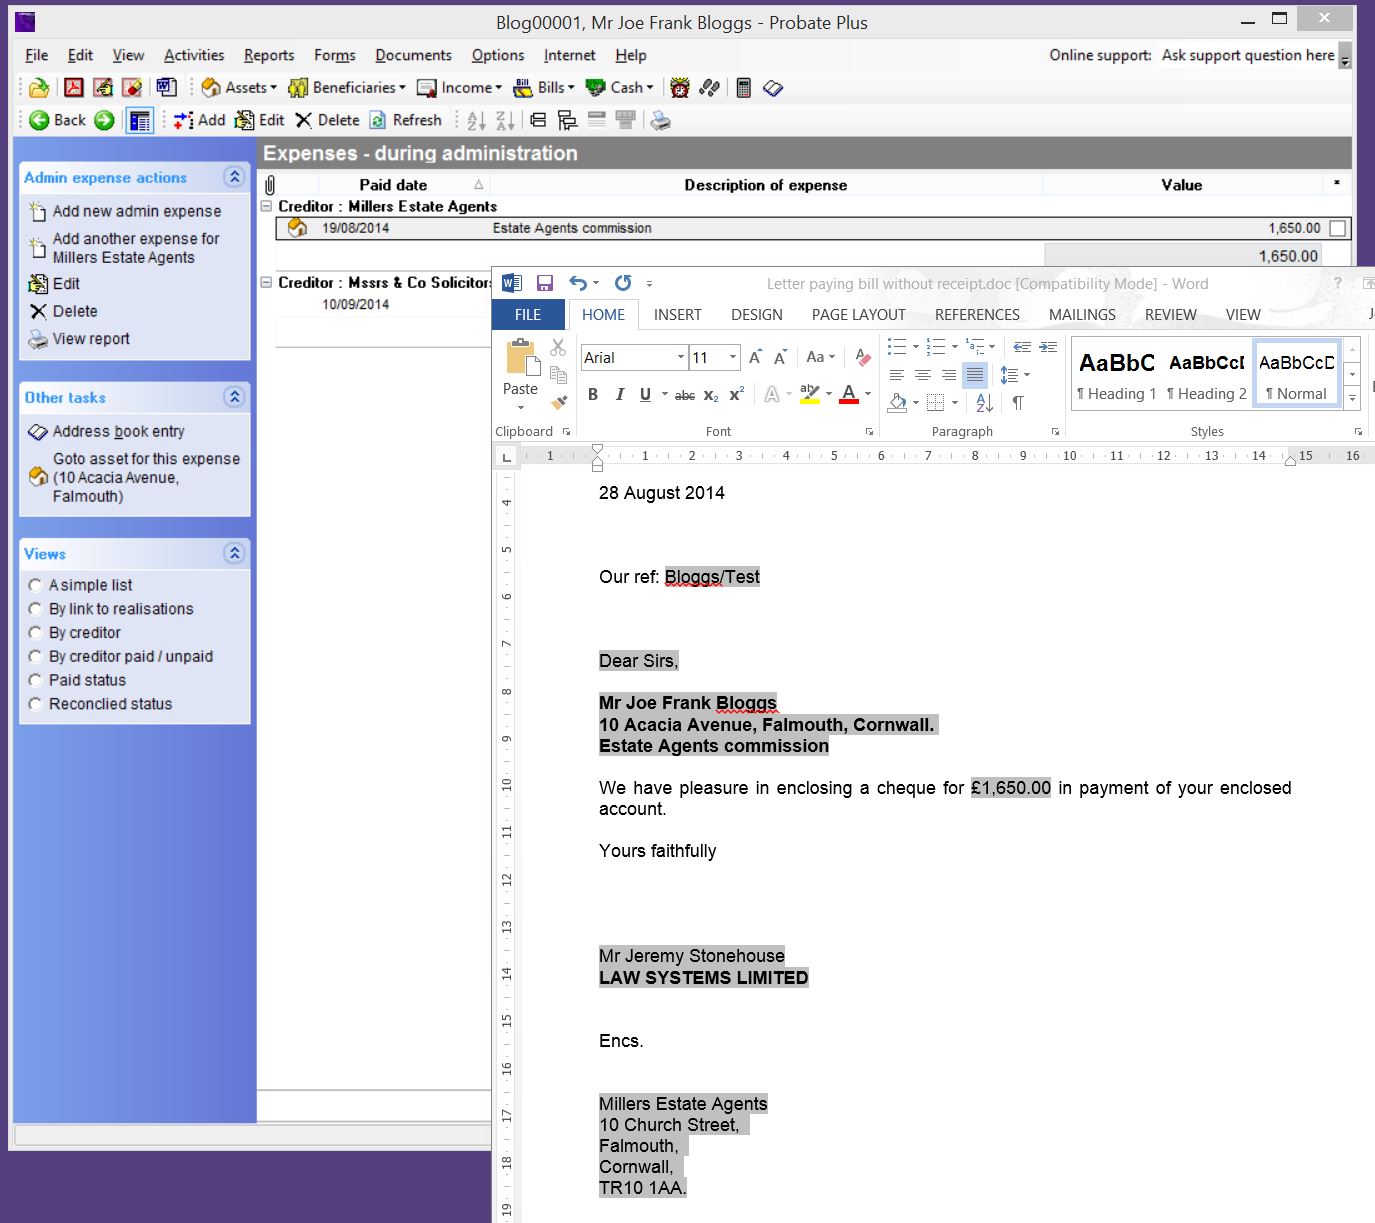Screen dimensions: 1375x1223
Task: Apply Italic formatting in Word
Action: tap(619, 395)
